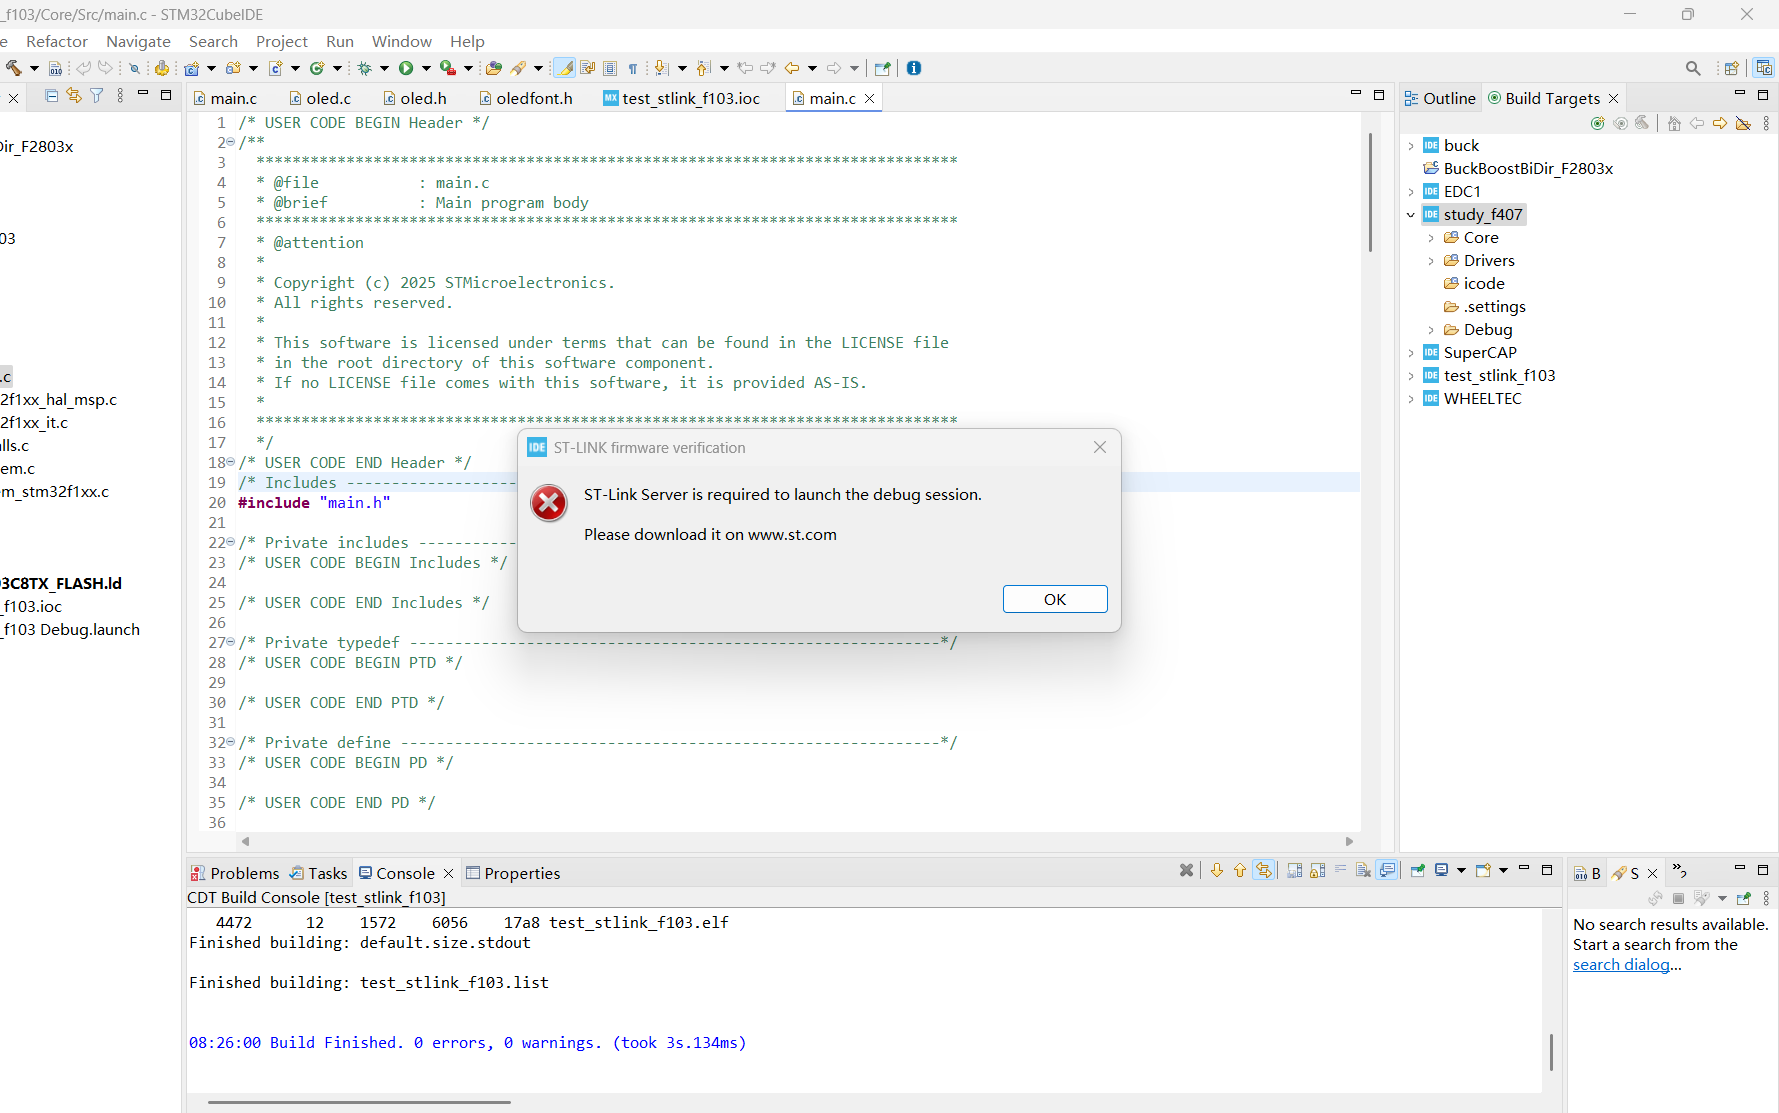The height and width of the screenshot is (1113, 1779).
Task: Click the editor horizontal scrollbar track
Action: [797, 842]
